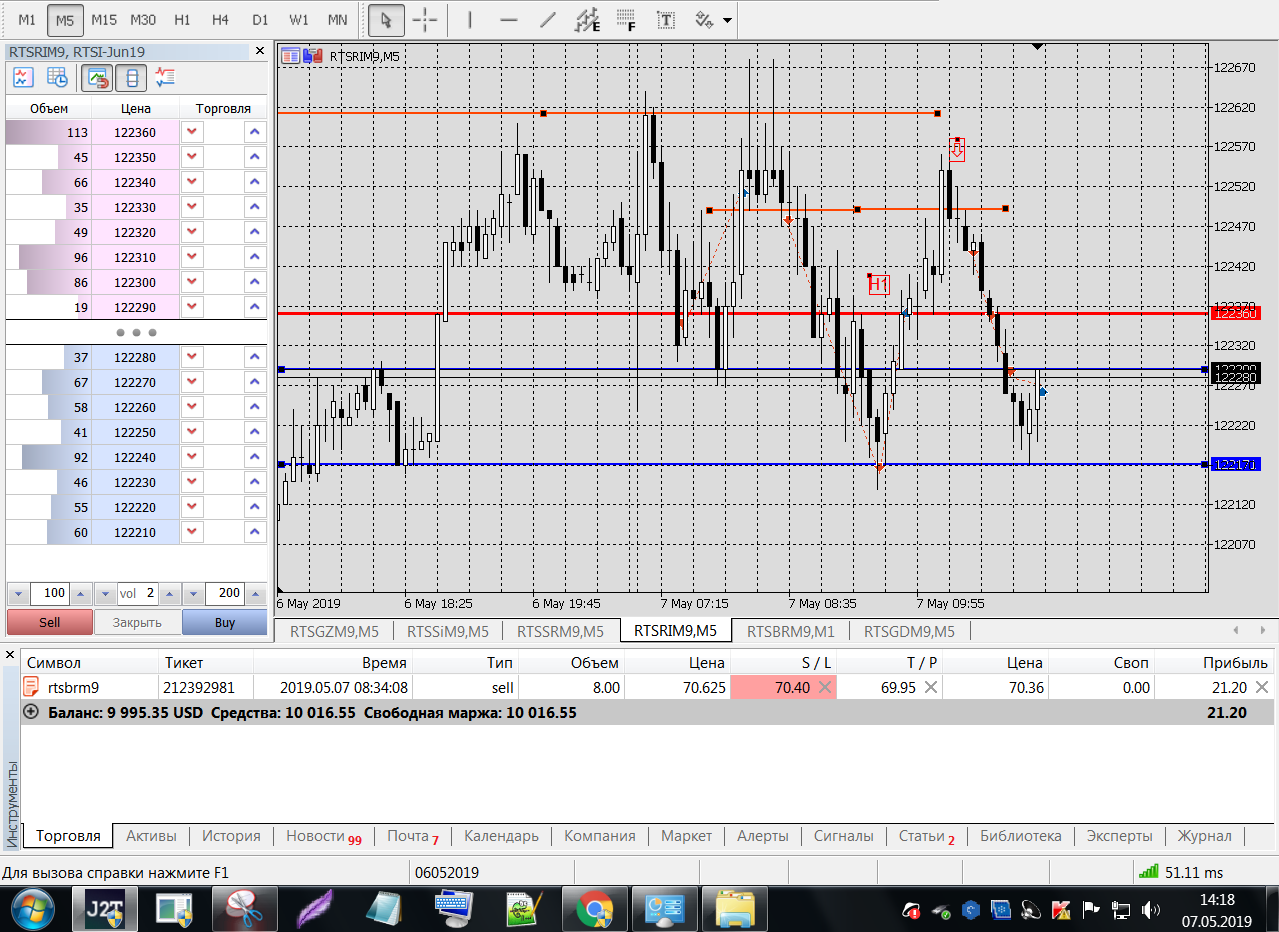
Task: Select the text label tool
Action: pos(665,20)
